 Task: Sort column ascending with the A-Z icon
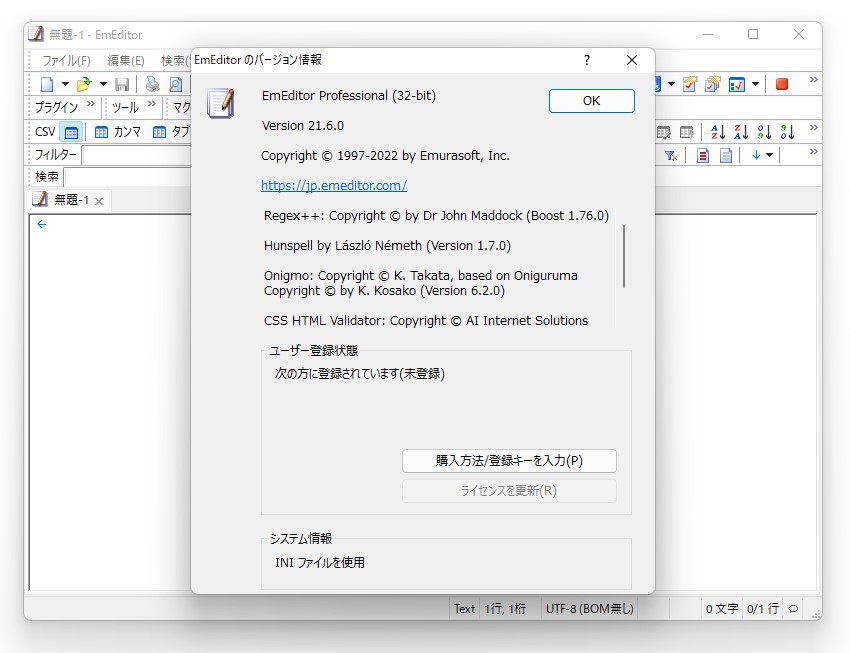718,132
